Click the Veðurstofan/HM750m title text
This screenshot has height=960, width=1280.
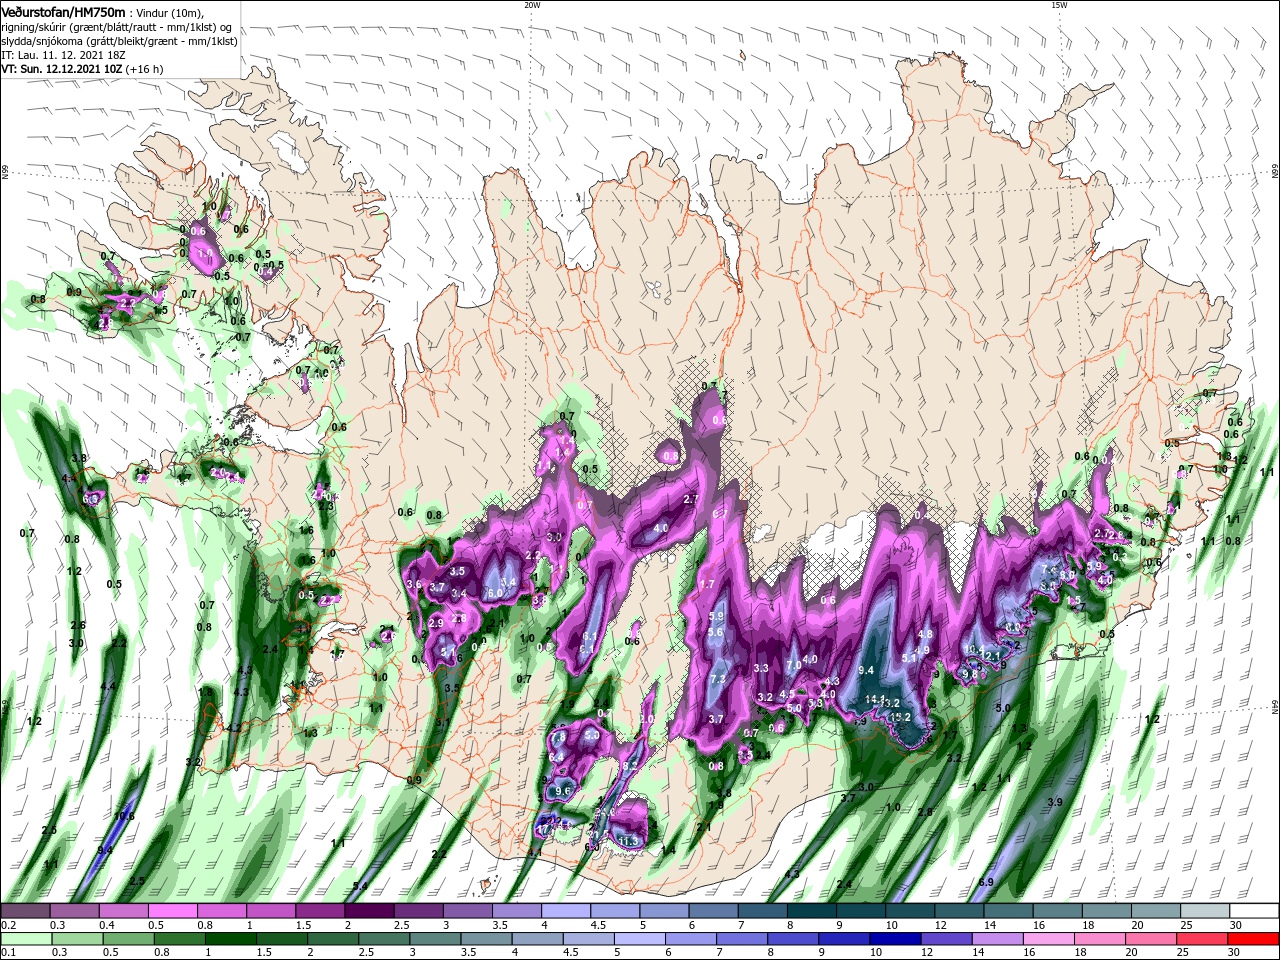(64, 11)
